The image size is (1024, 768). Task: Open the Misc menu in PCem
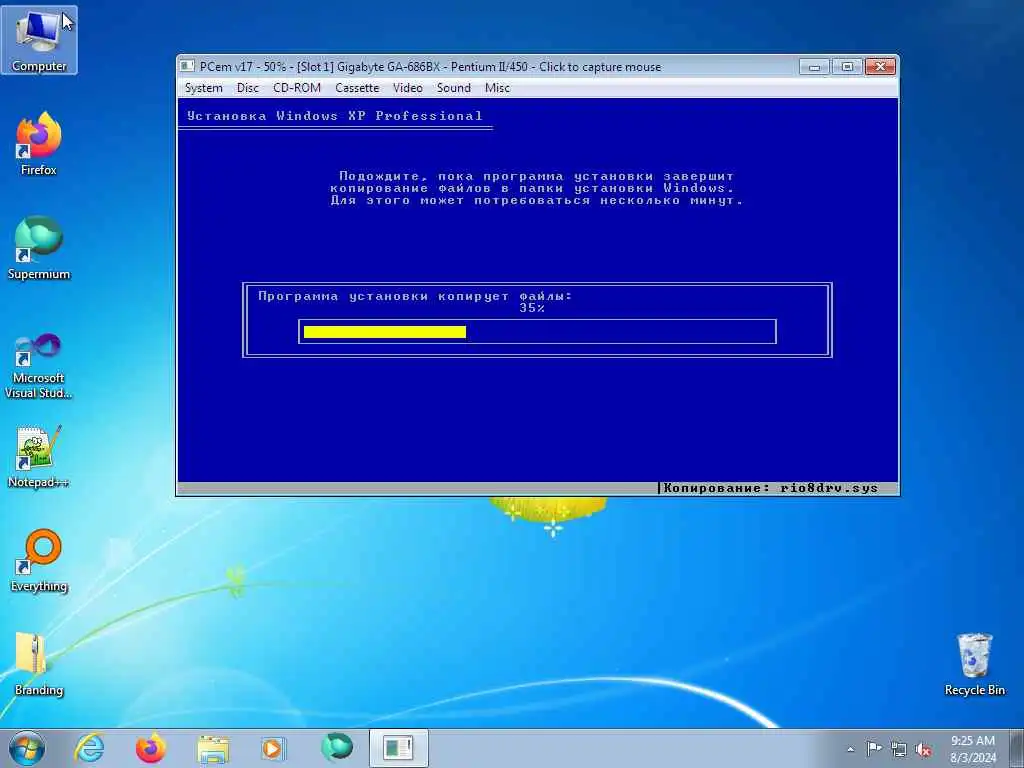click(497, 88)
